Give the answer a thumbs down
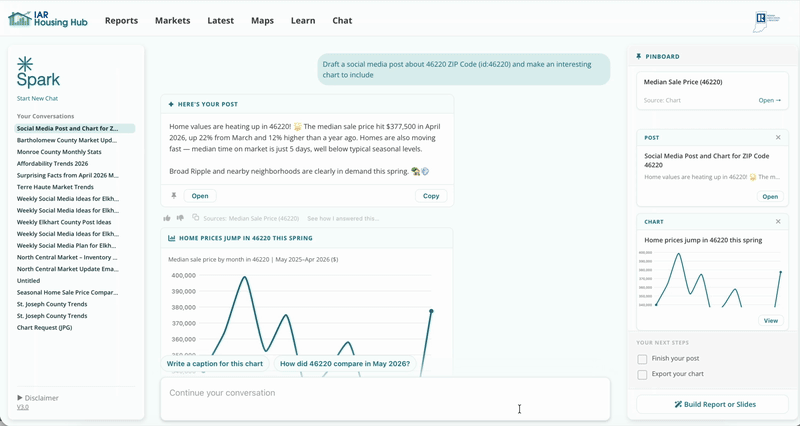 tap(180, 218)
